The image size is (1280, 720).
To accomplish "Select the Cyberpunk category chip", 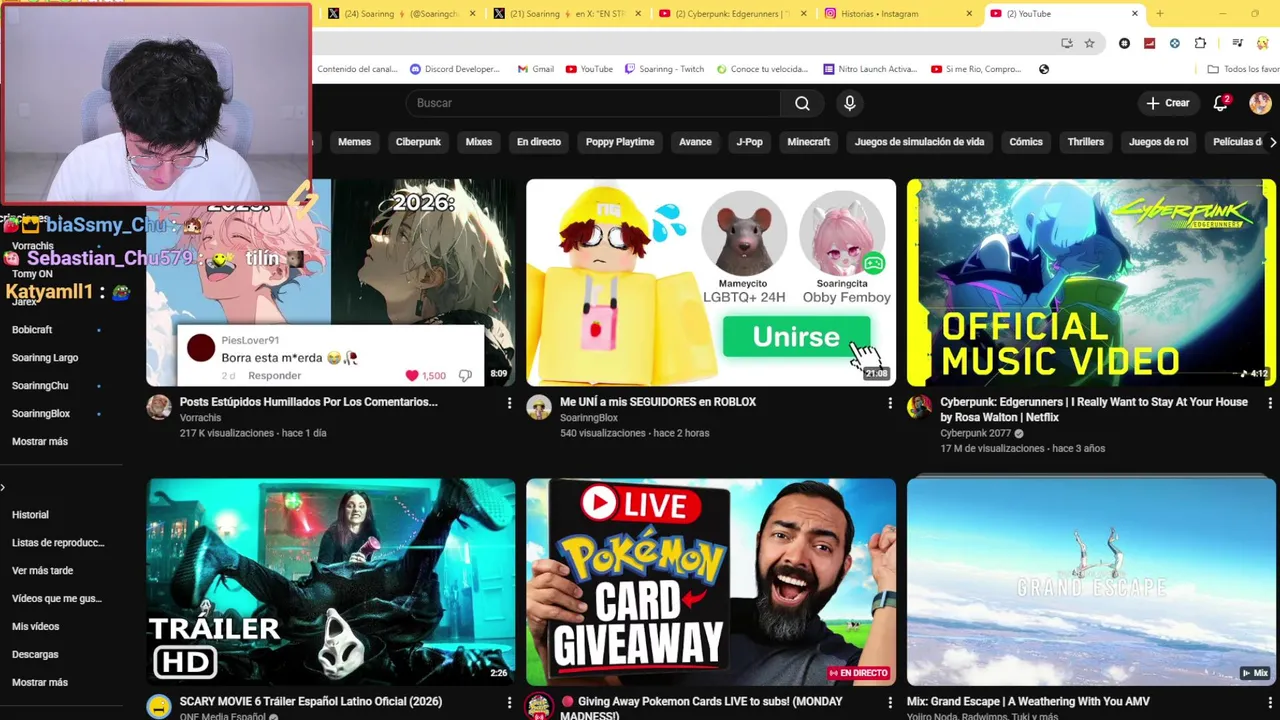I will (x=418, y=142).
